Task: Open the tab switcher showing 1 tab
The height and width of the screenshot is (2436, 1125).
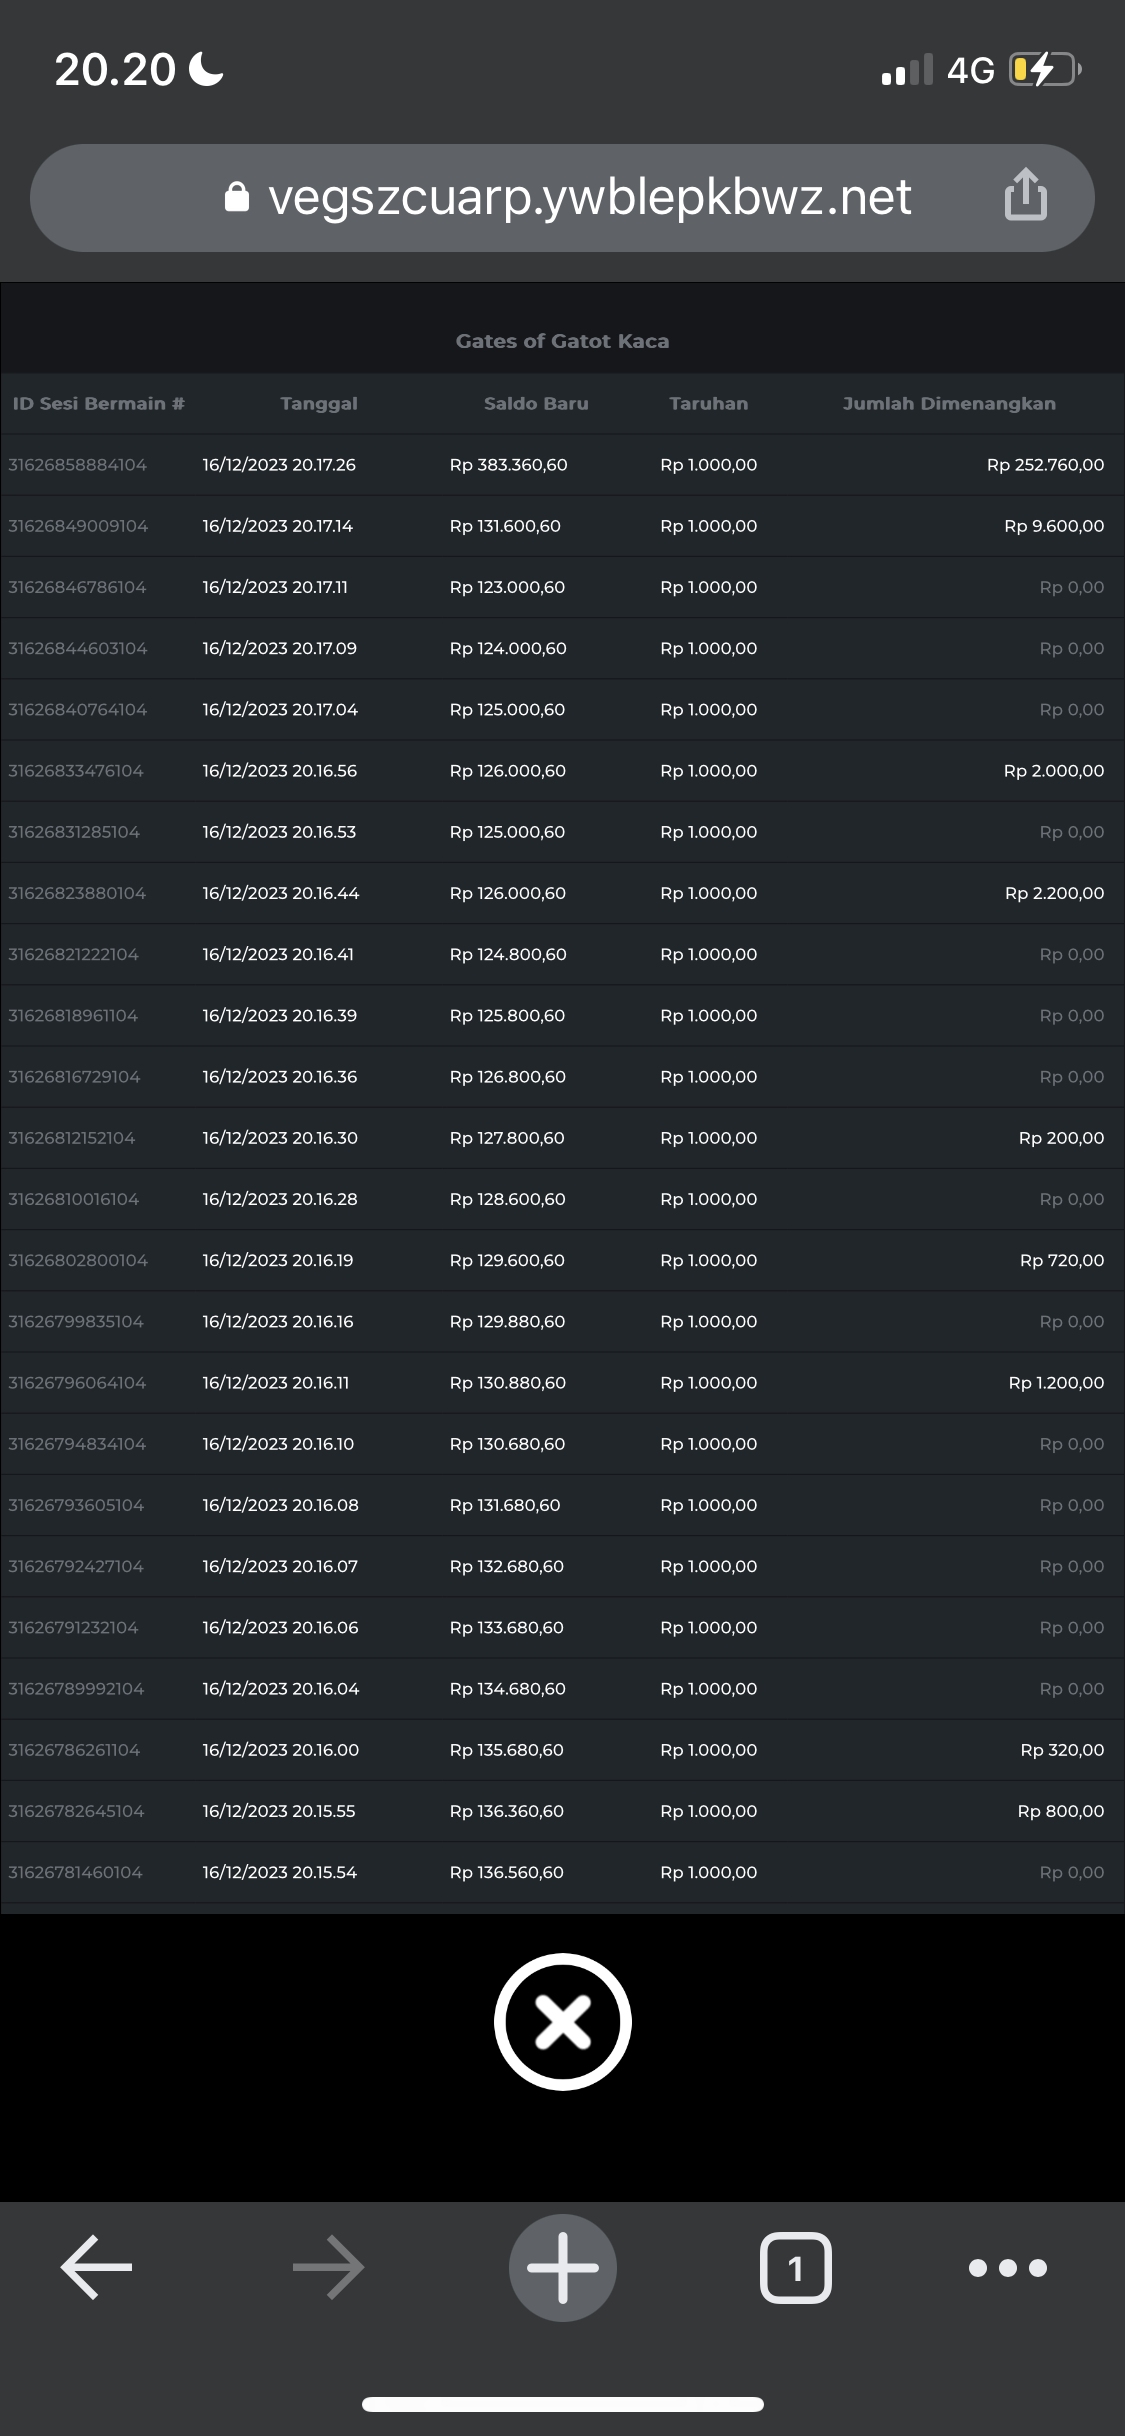Action: 795,2267
